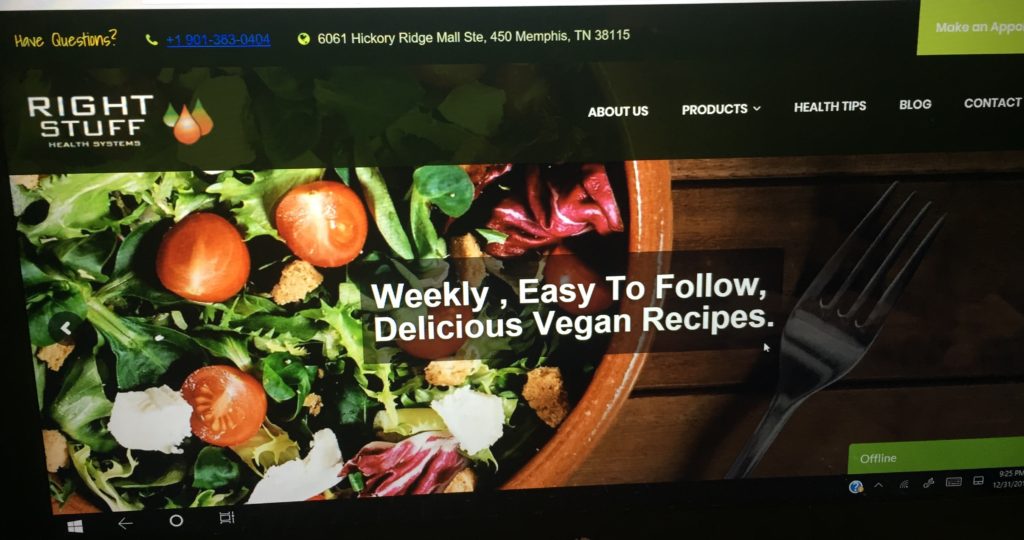Screen dimensions: 1024x540
Task: Open Task View on the taskbar
Action: 227,518
